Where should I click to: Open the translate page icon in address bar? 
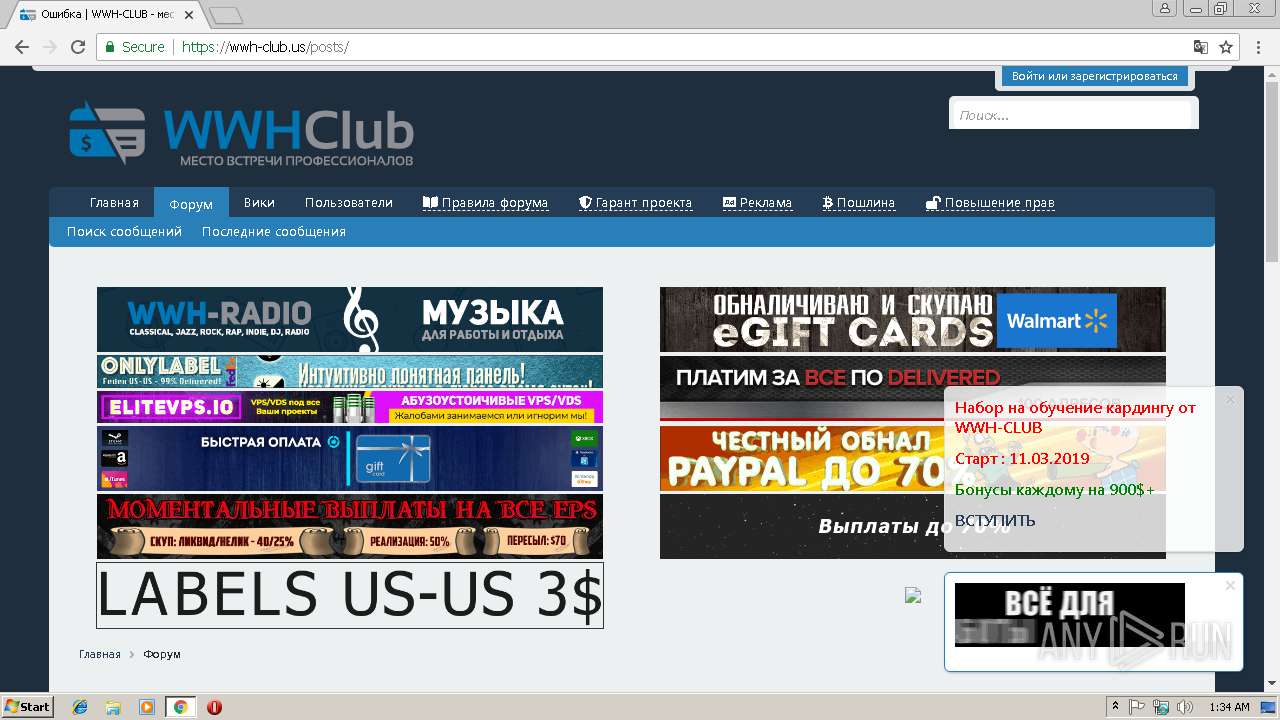click(1201, 47)
